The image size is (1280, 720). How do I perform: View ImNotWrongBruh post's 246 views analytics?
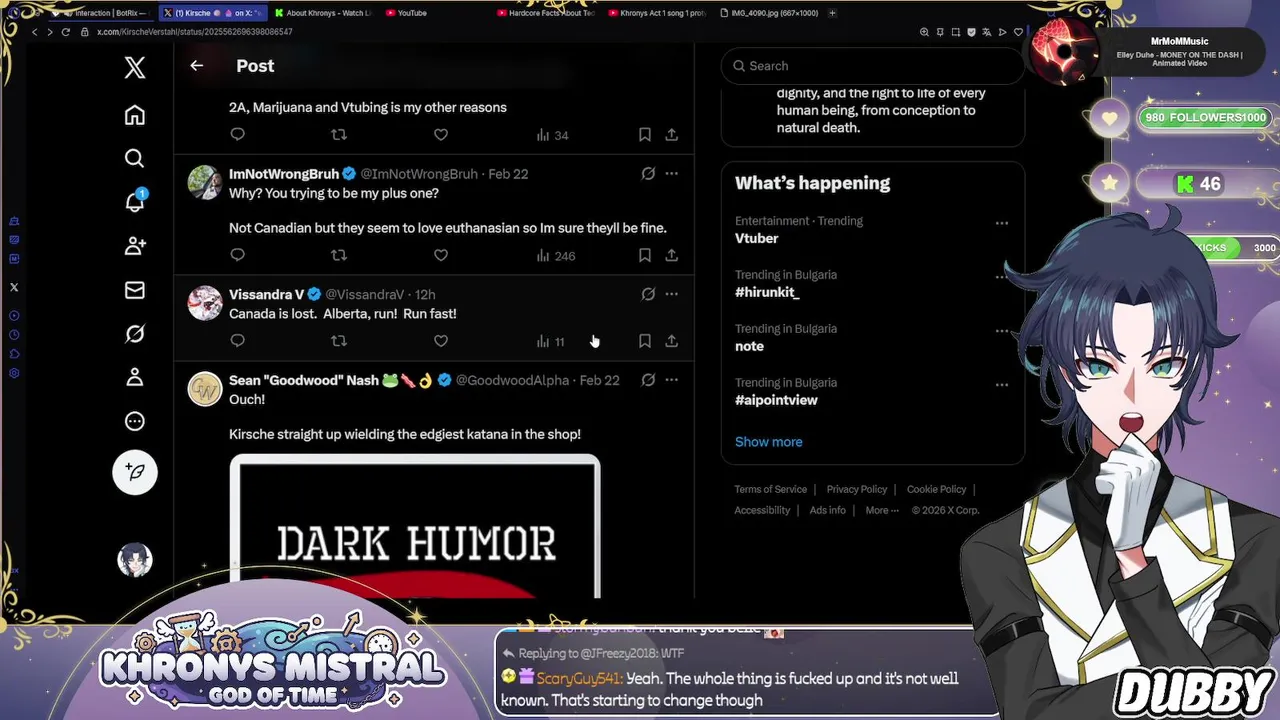point(555,255)
